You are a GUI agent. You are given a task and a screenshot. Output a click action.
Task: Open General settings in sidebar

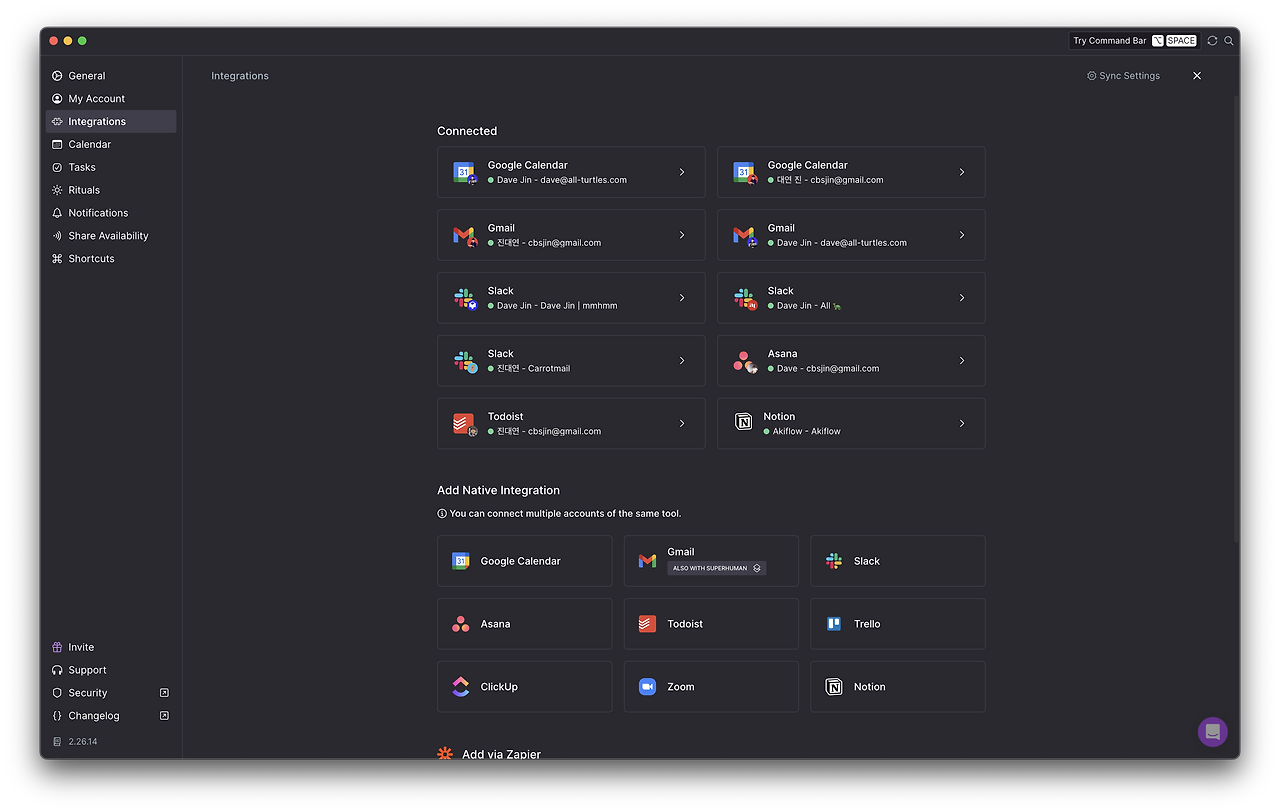[111, 76]
